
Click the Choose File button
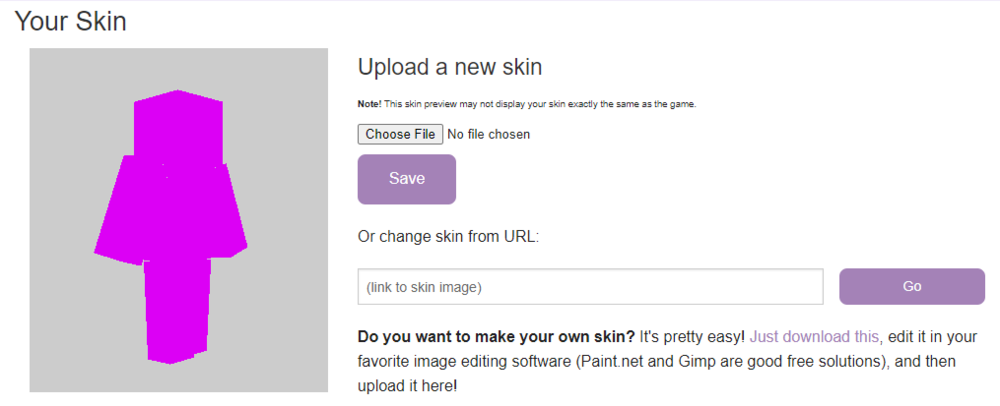400,134
